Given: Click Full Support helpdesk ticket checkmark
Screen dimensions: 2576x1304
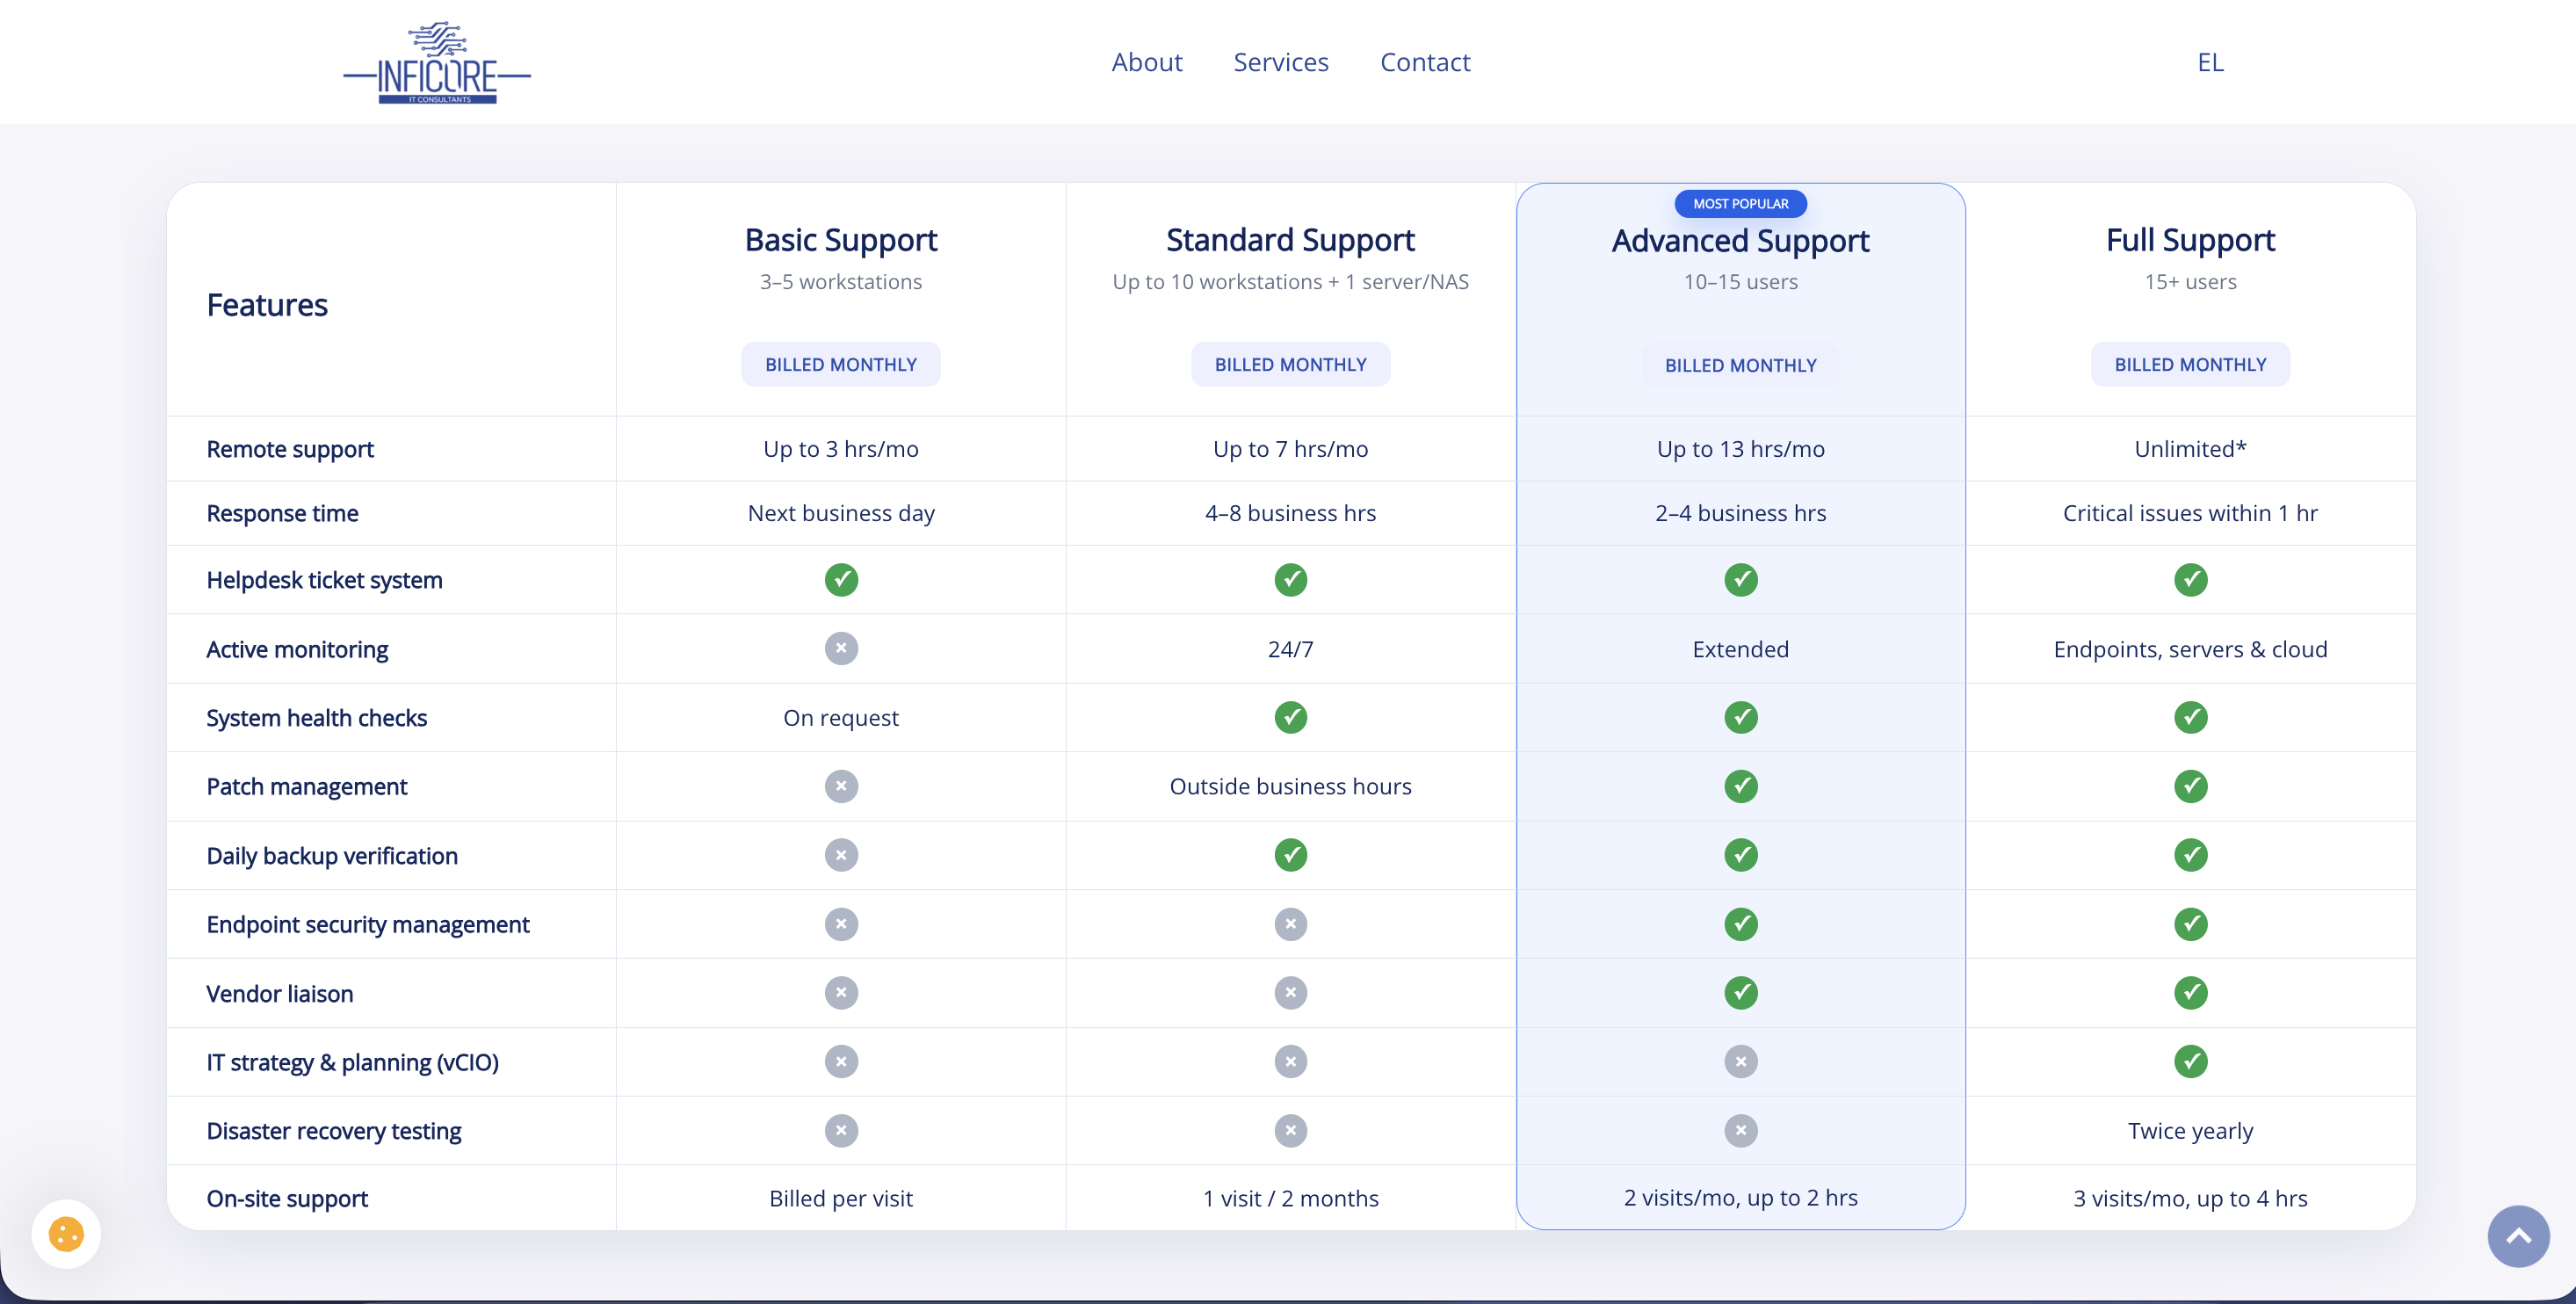Looking at the screenshot, I should tap(2190, 580).
